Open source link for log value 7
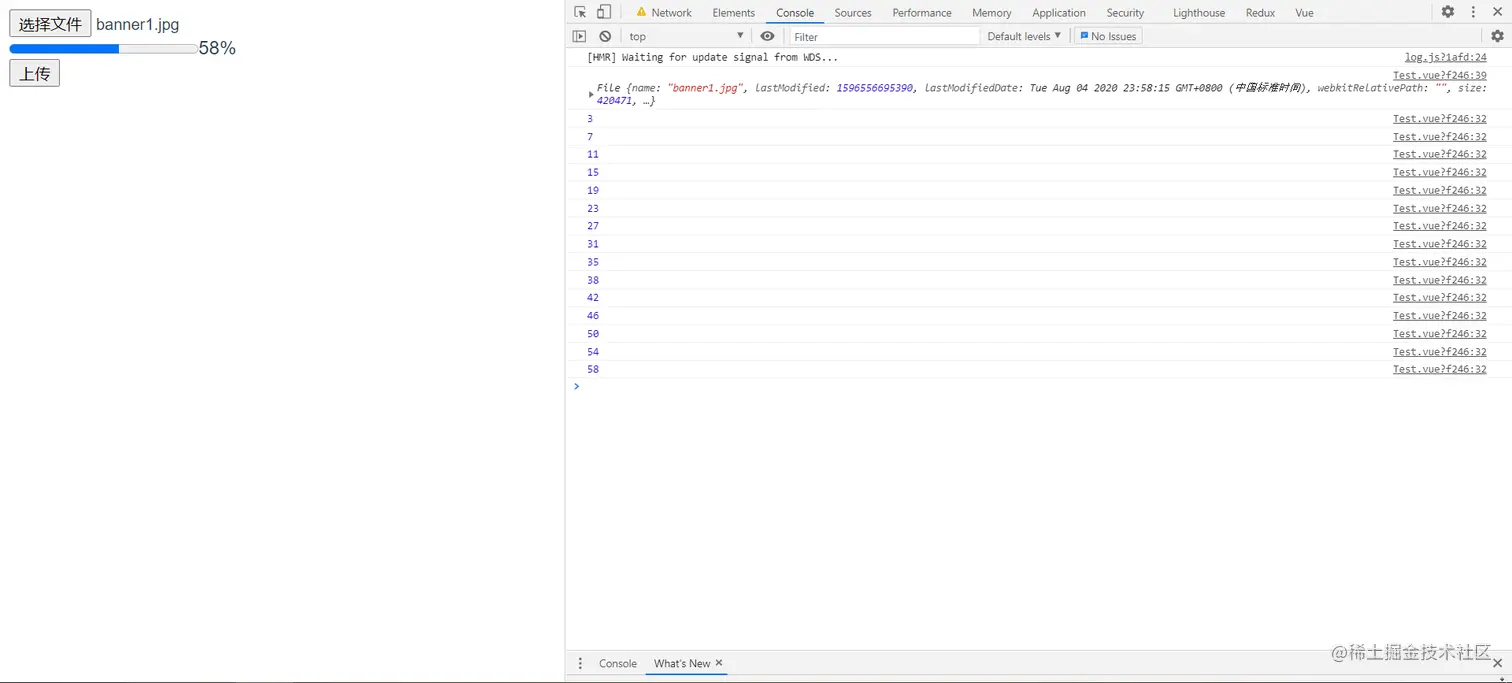Screen dimensions: 1512x683 click(x=1439, y=136)
